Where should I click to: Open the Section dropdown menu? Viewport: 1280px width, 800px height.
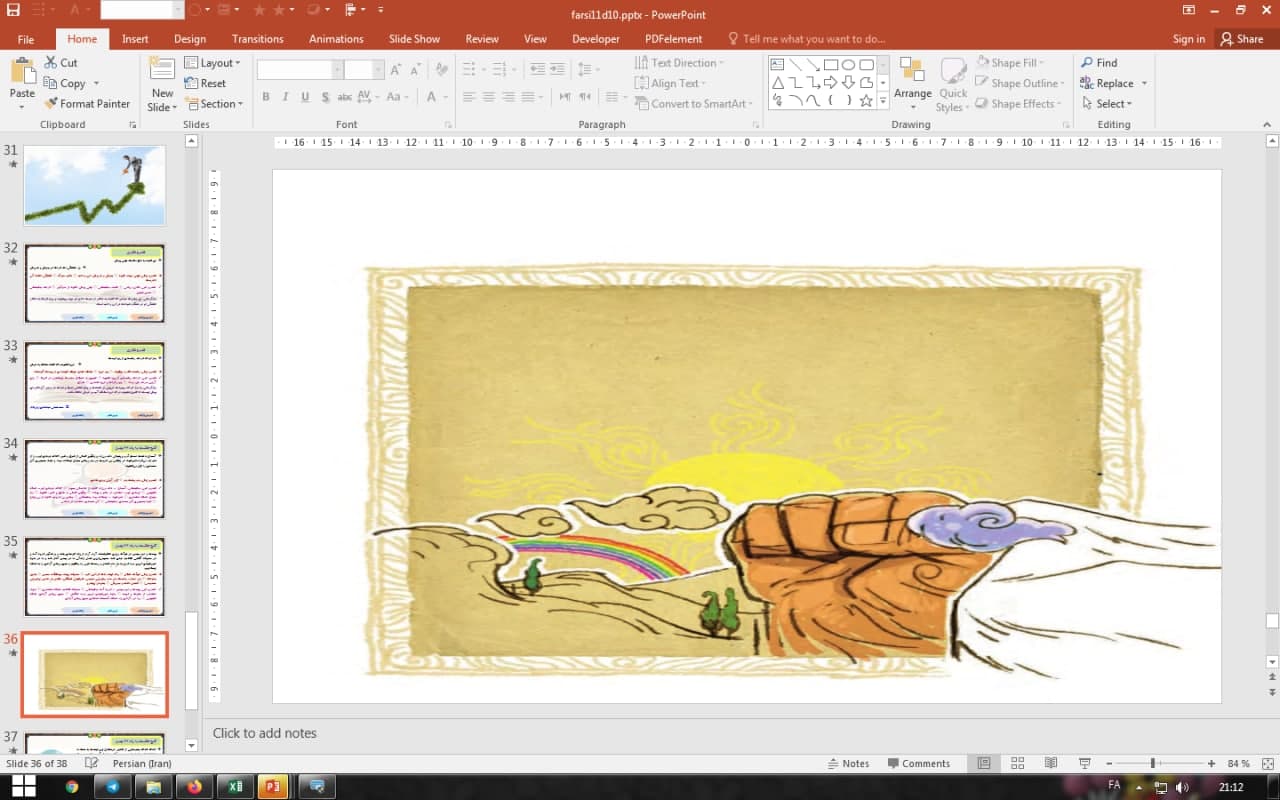click(x=215, y=104)
